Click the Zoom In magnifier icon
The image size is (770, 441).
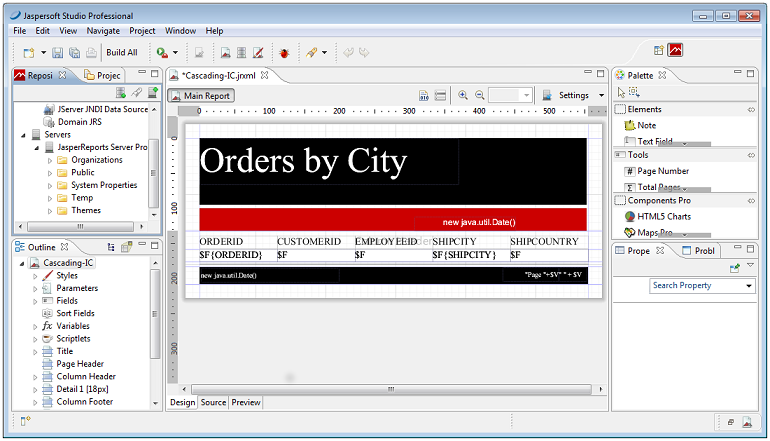(463, 95)
